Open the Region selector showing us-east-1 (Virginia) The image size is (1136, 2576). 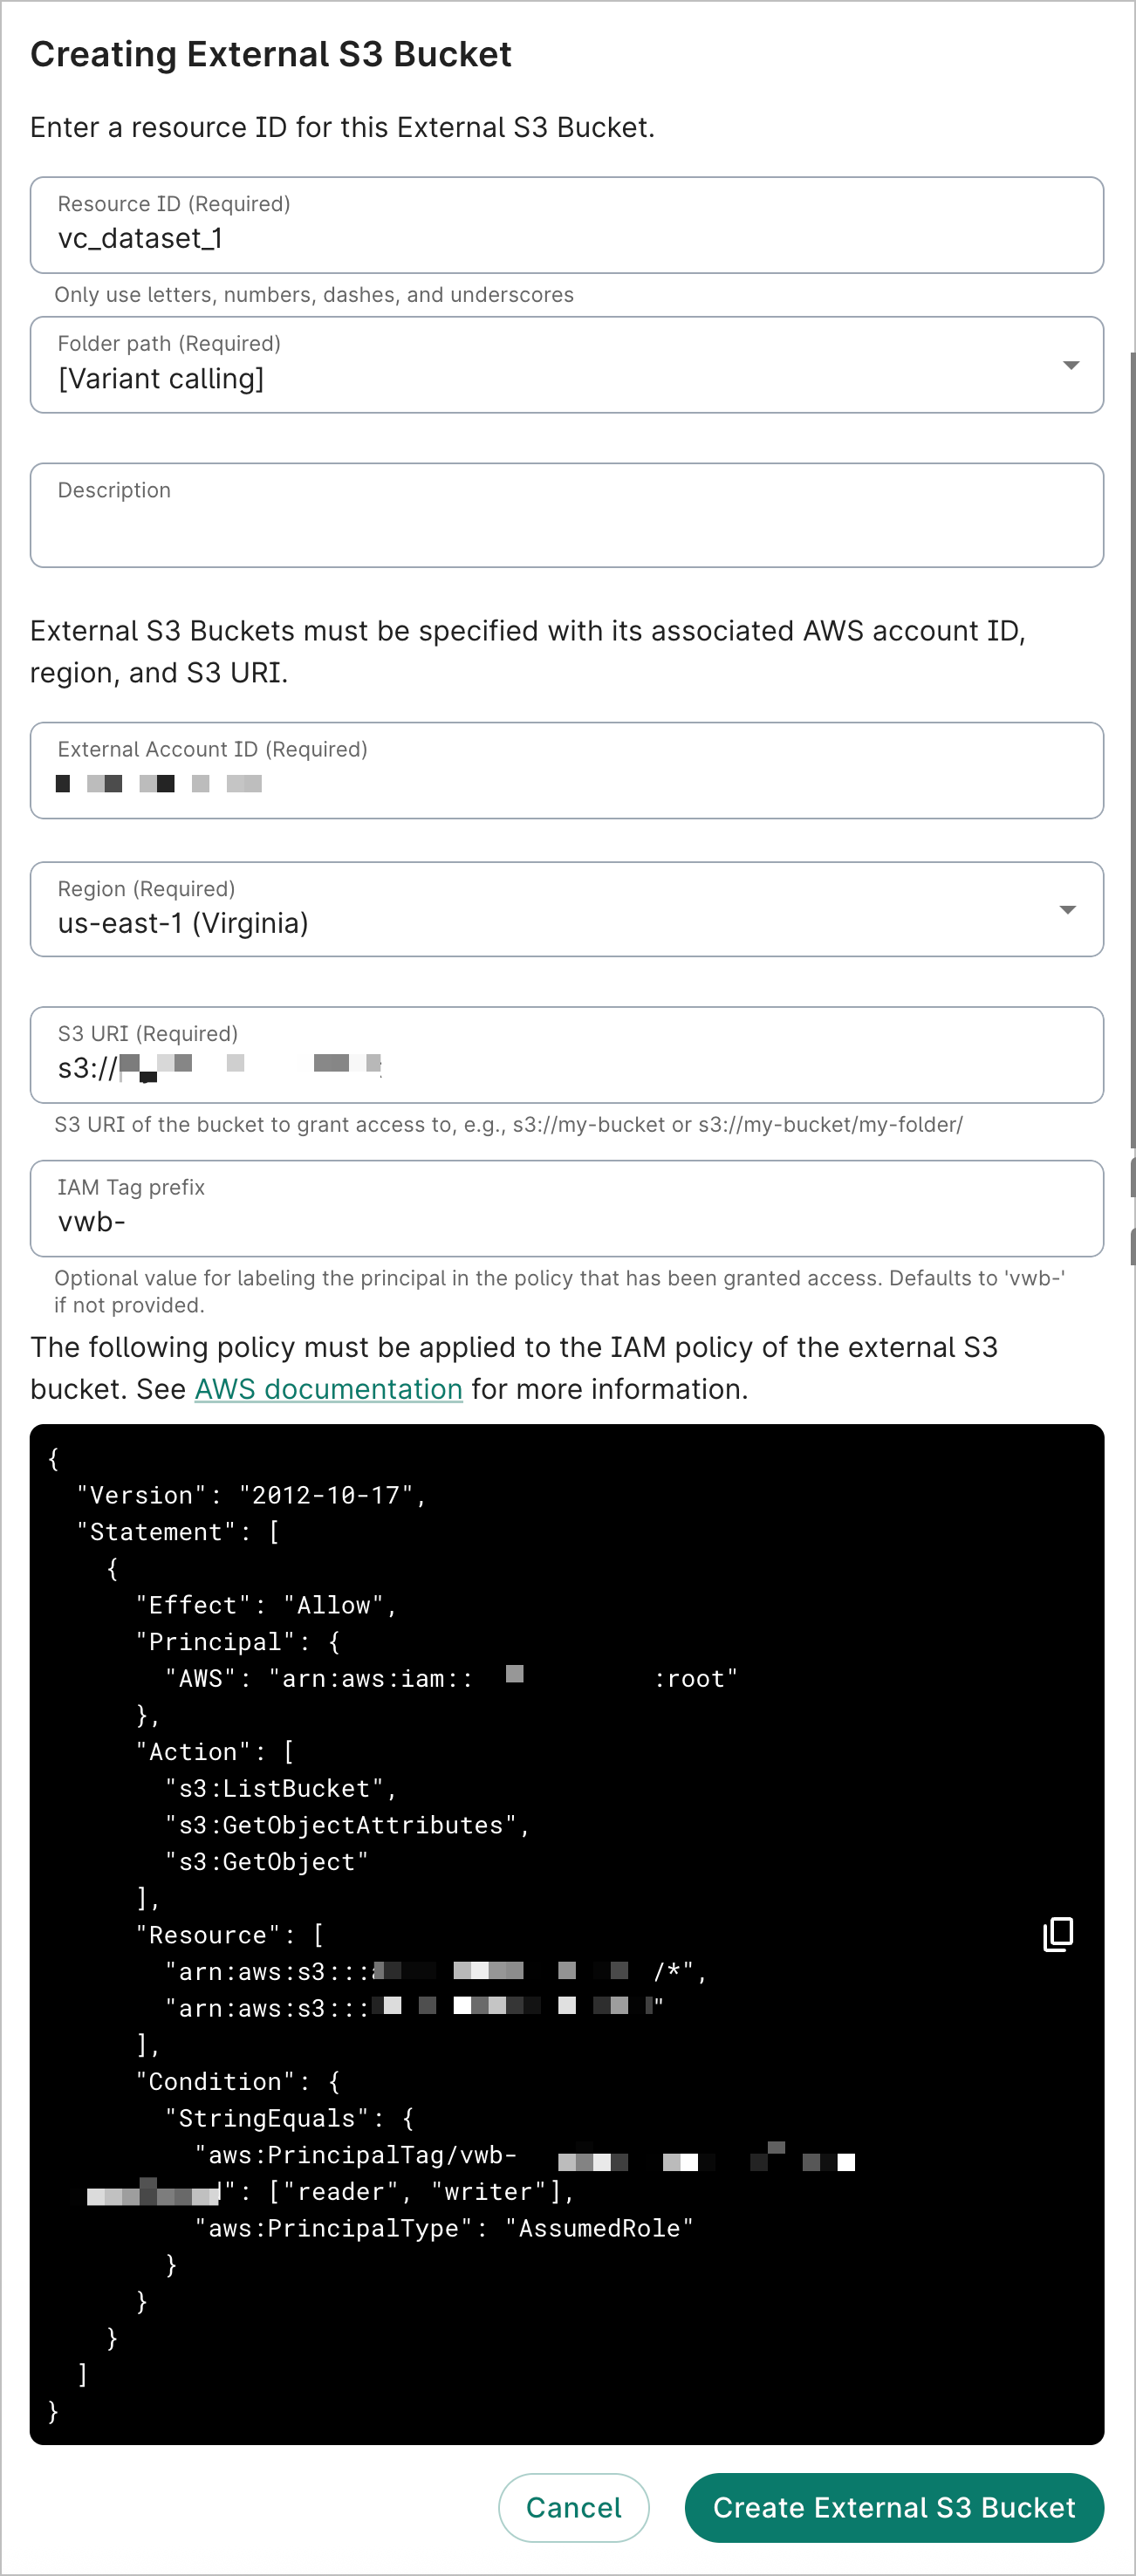[x=566, y=910]
